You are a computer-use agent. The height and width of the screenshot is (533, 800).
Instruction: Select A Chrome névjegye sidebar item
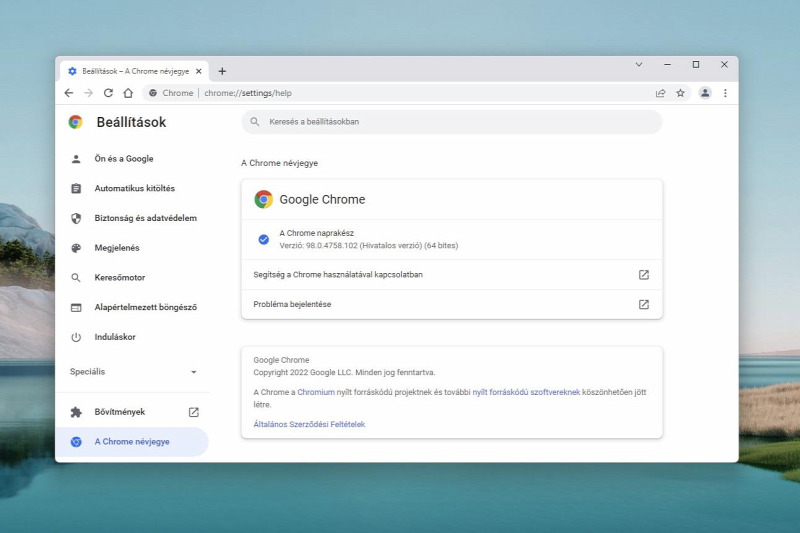[x=133, y=442]
